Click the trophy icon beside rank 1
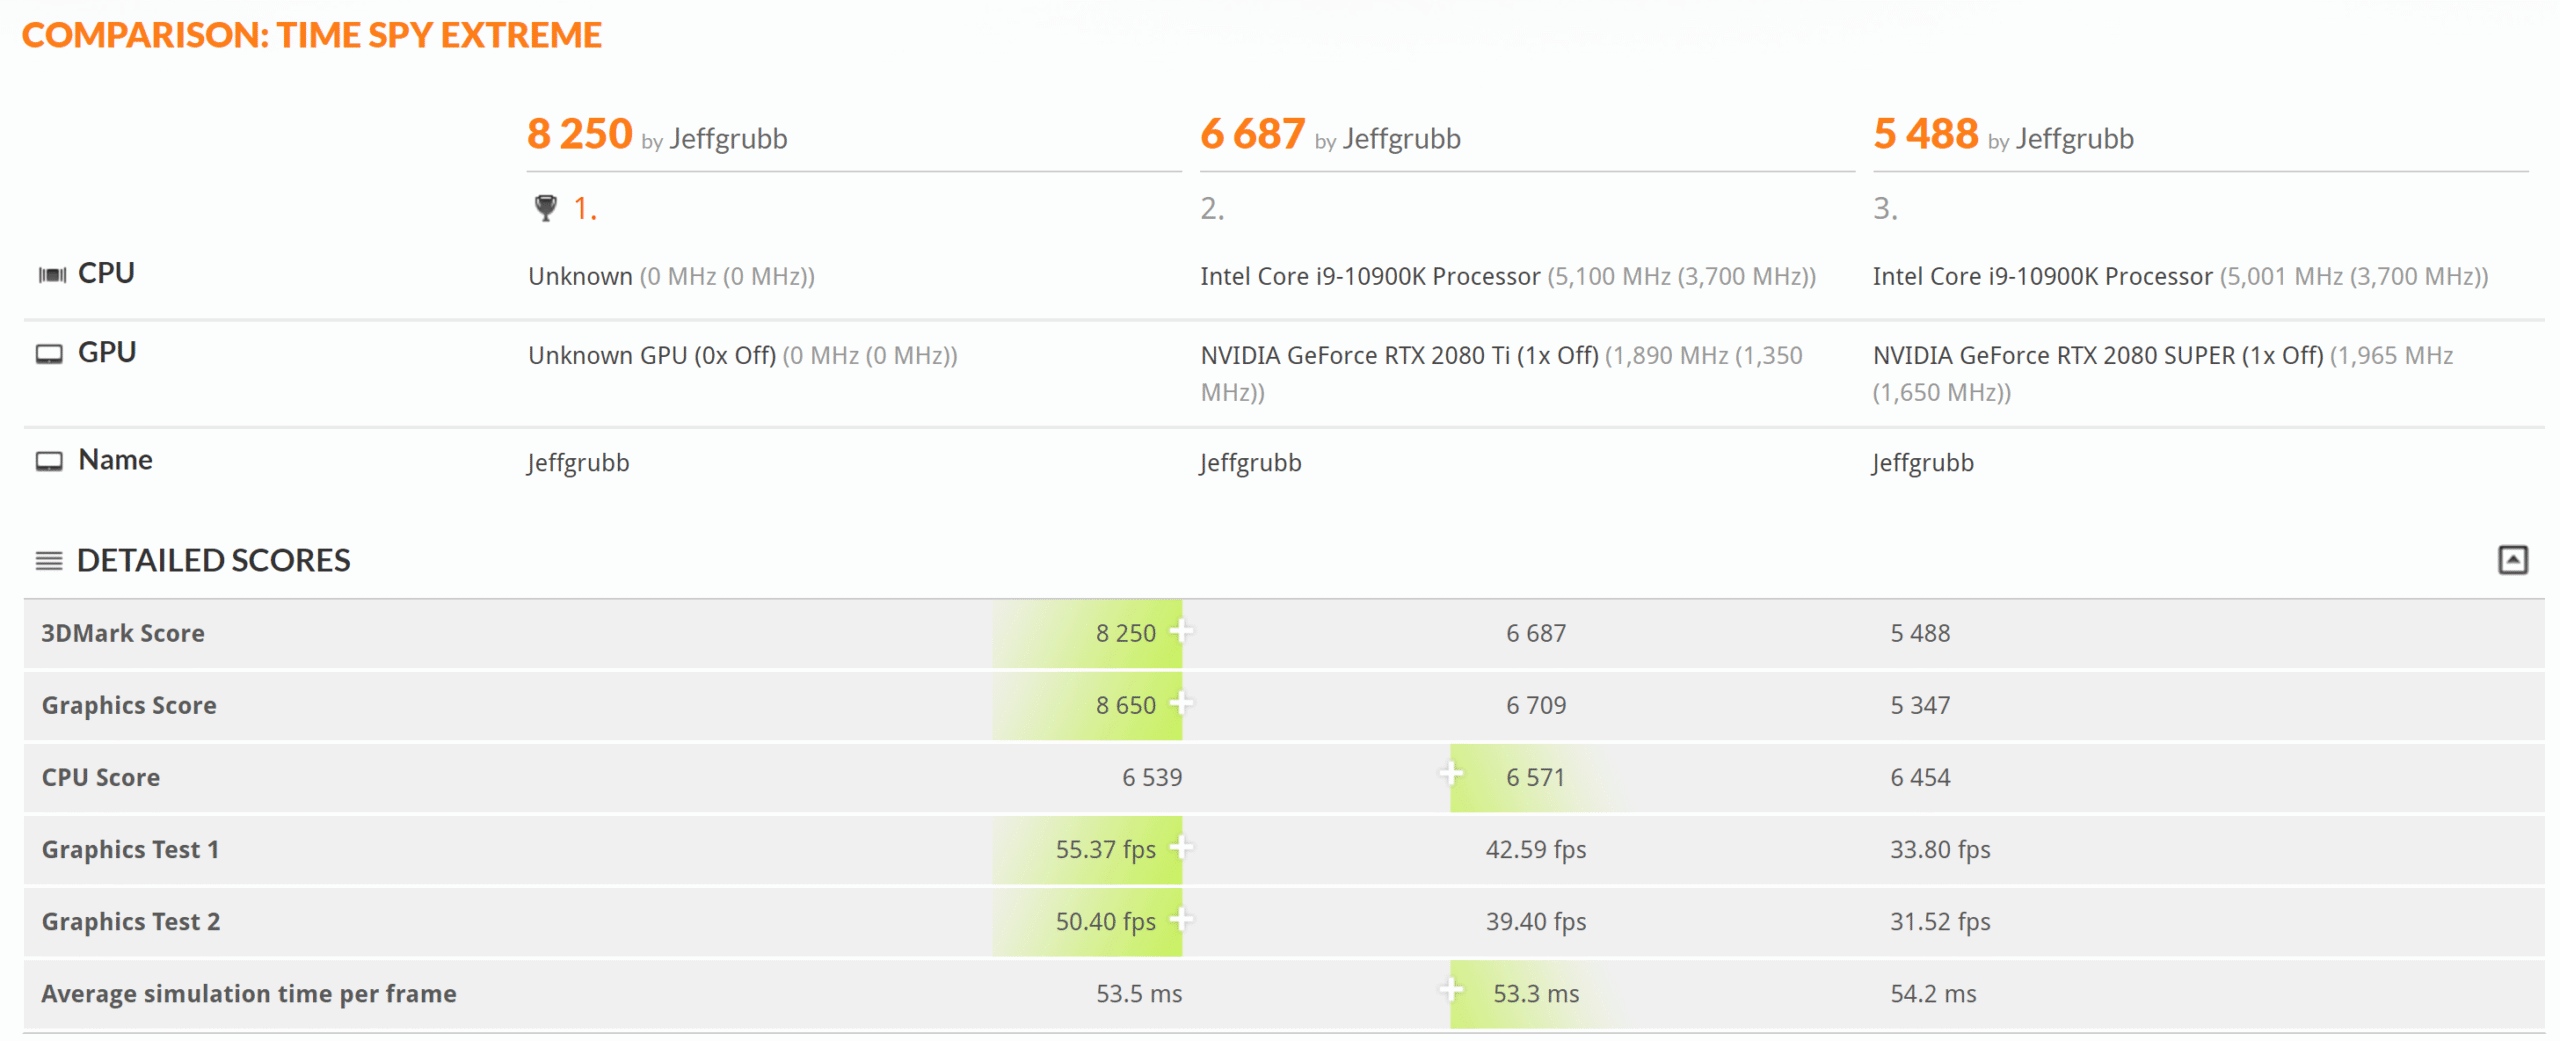Viewport: 2560px width, 1041px height. (545, 208)
